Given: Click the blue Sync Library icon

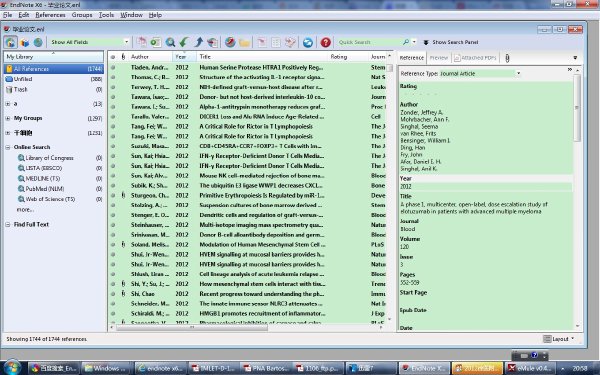Looking at the screenshot, I should (x=308, y=42).
